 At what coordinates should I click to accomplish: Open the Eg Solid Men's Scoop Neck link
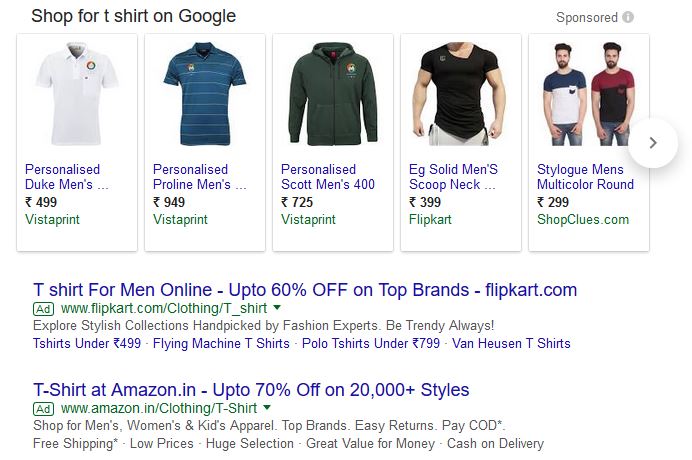click(453, 177)
